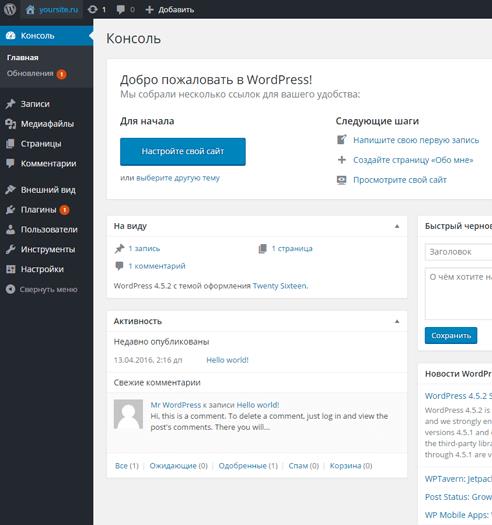Open the WordPress logo menu
This screenshot has width=492, height=525.
coord(10,9)
